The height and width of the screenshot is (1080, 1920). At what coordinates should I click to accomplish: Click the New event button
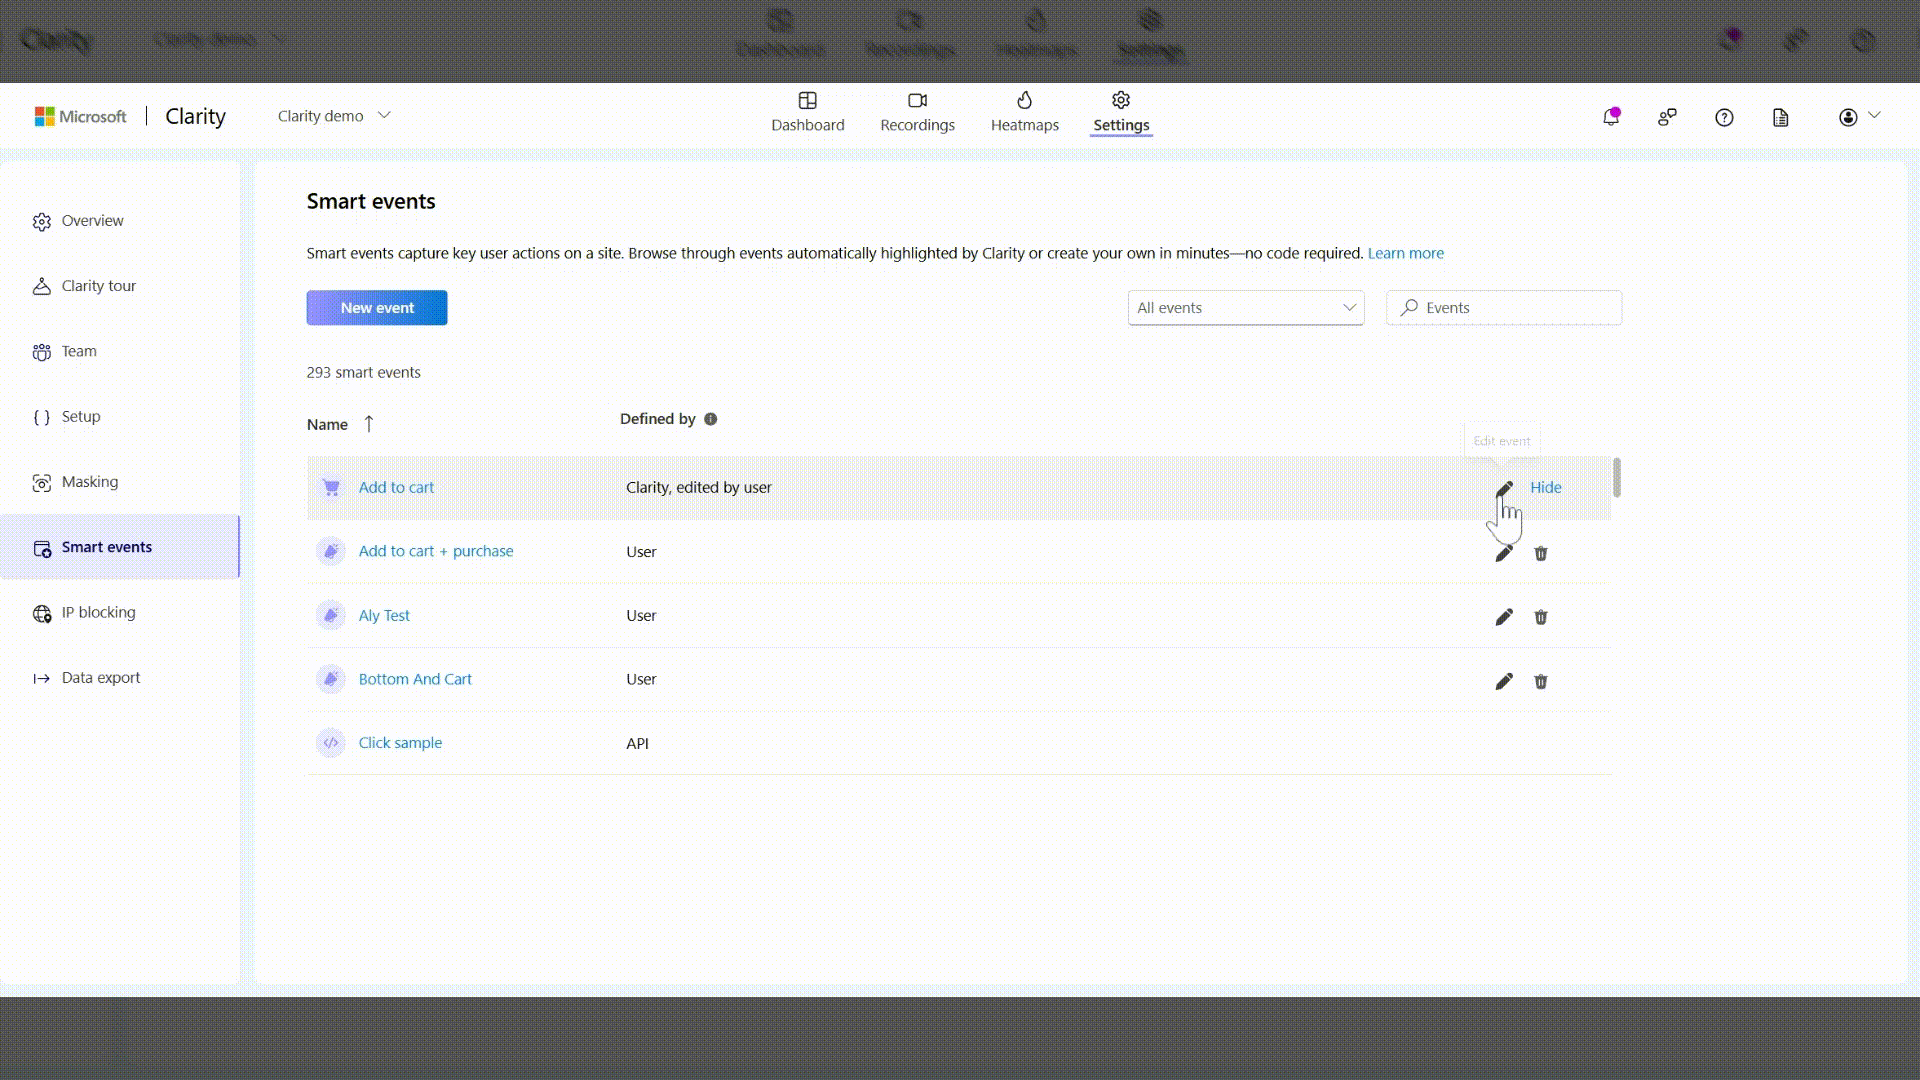coord(377,307)
